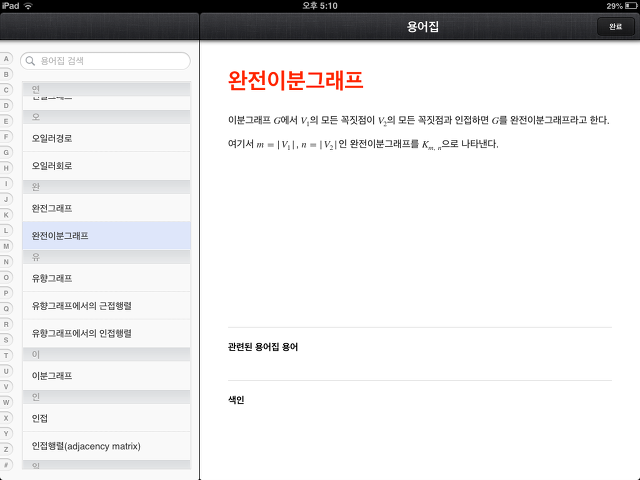
Task: Jump to index letter Y
Action: pos(6,433)
